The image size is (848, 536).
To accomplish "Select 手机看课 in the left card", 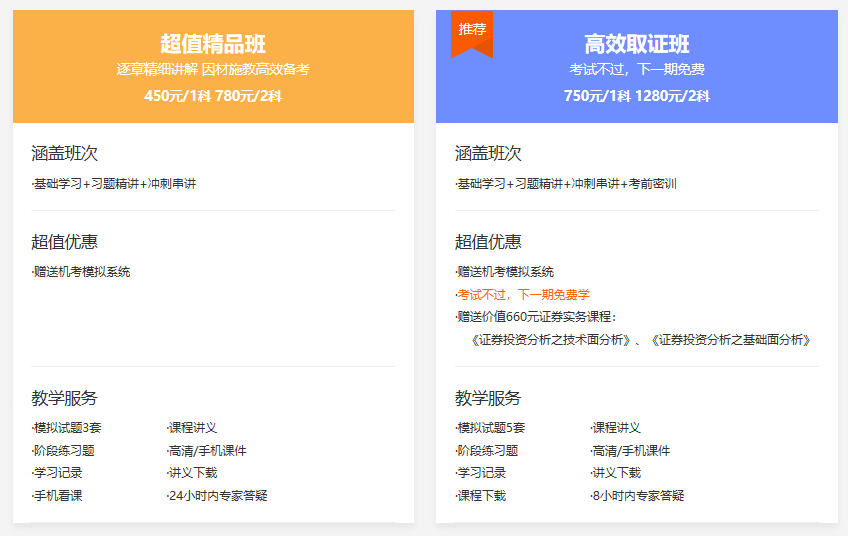I will [58, 495].
